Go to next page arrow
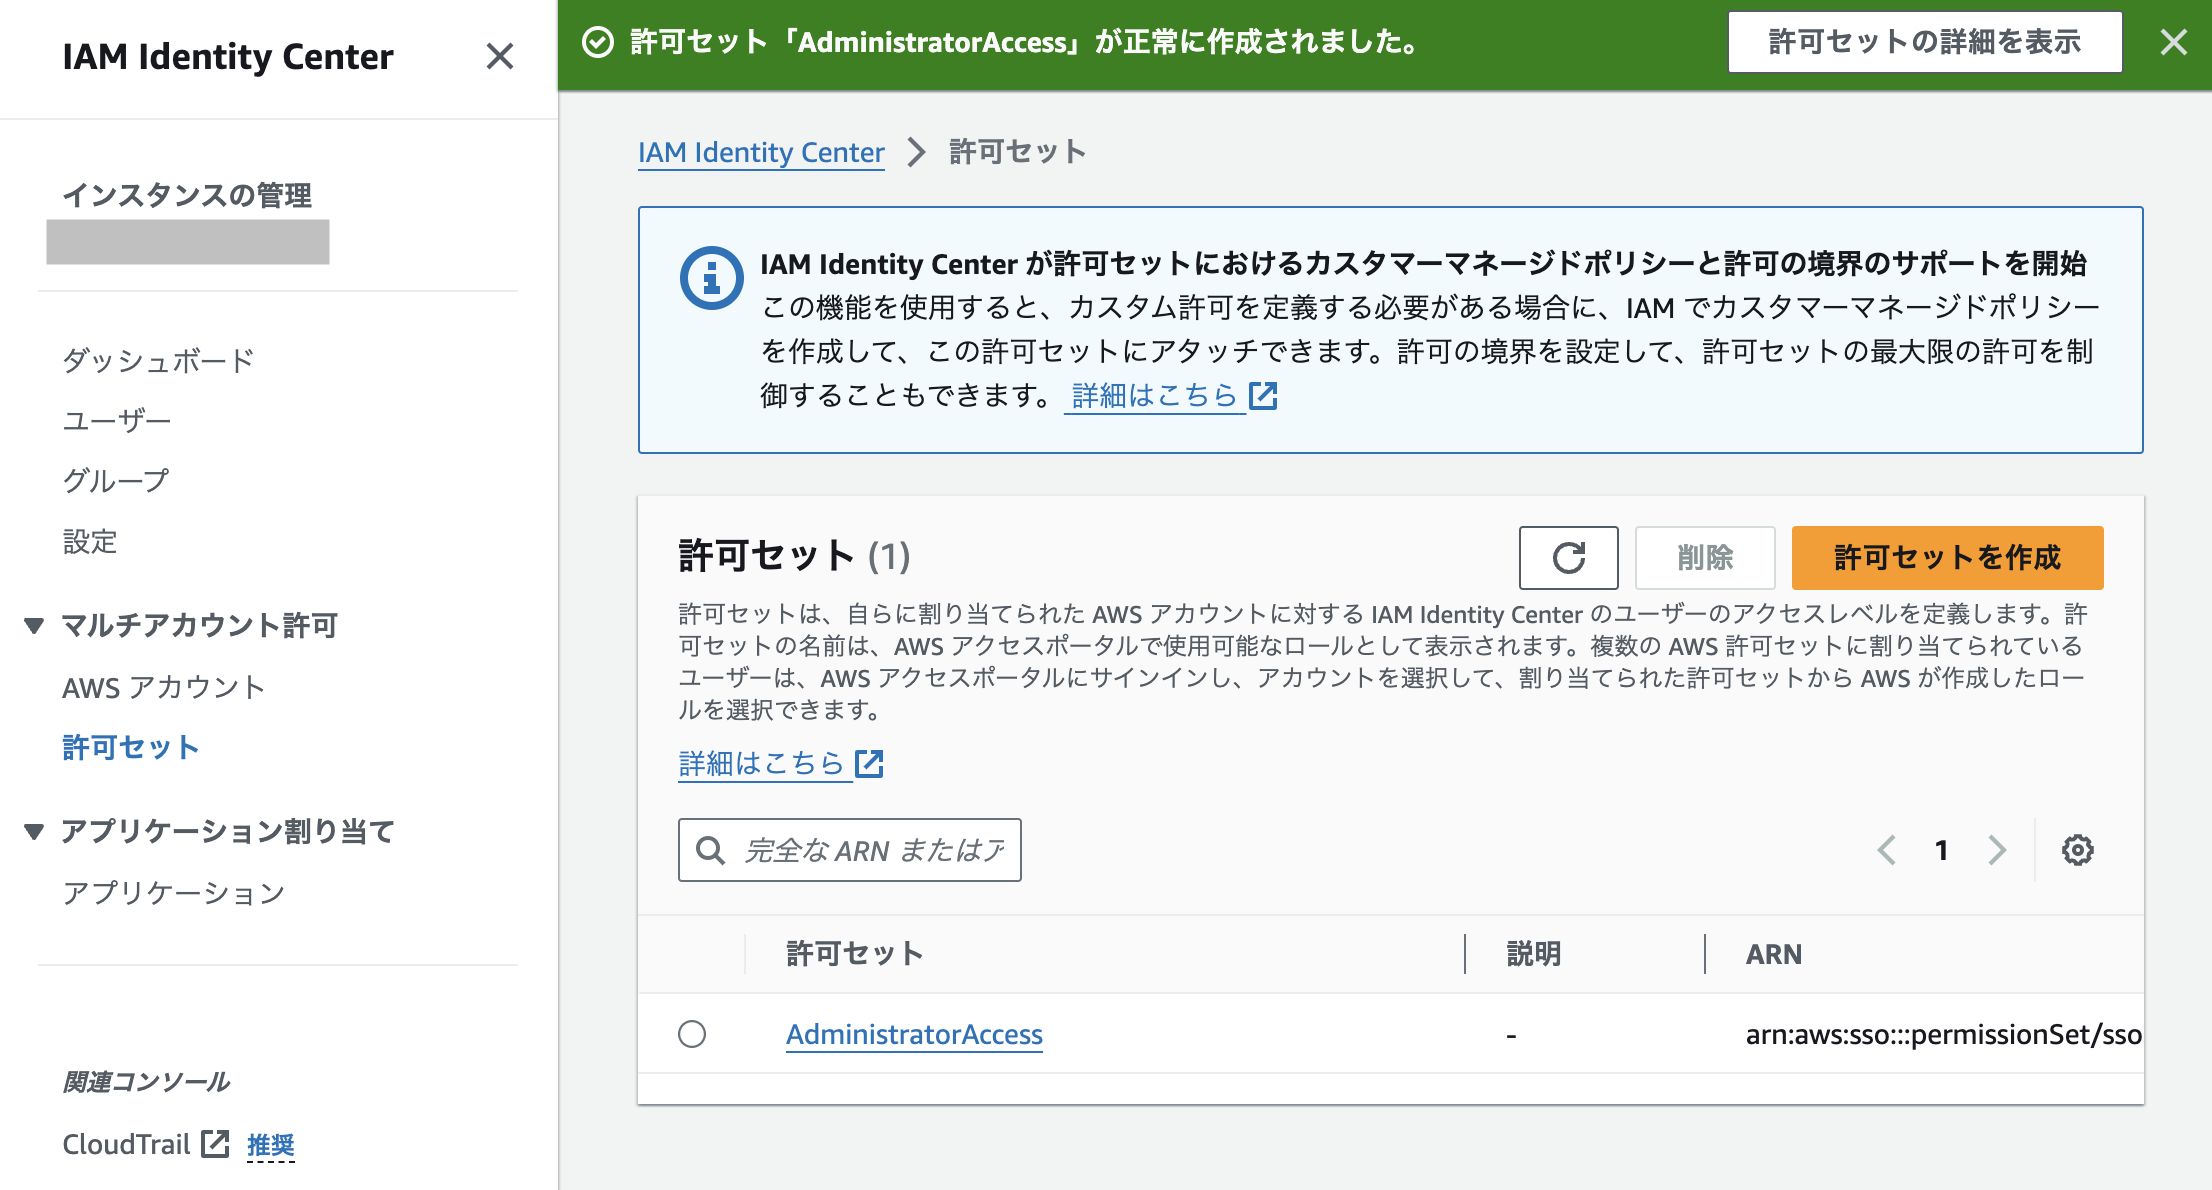The width and height of the screenshot is (2212, 1190). point(1996,850)
